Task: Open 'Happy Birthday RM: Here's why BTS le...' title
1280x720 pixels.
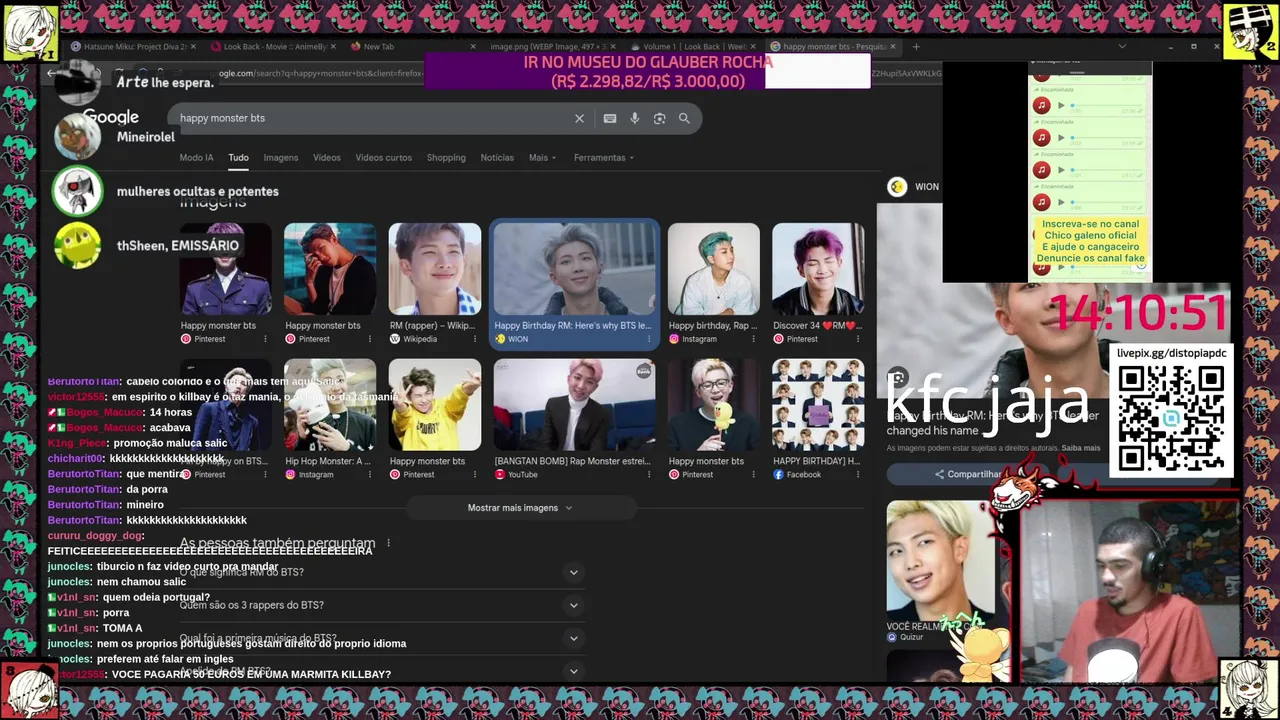Action: [572, 325]
